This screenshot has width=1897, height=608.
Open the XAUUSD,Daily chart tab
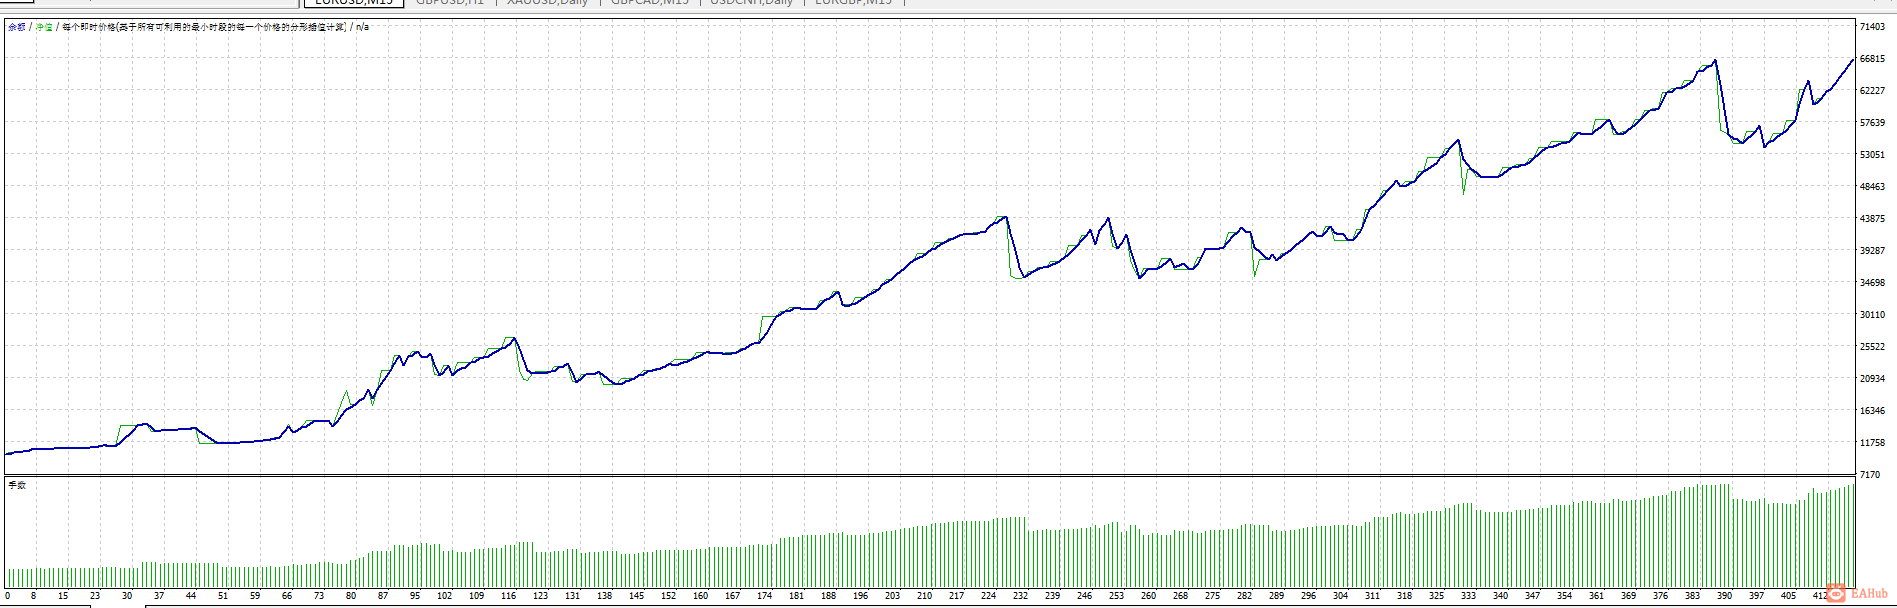point(547,3)
